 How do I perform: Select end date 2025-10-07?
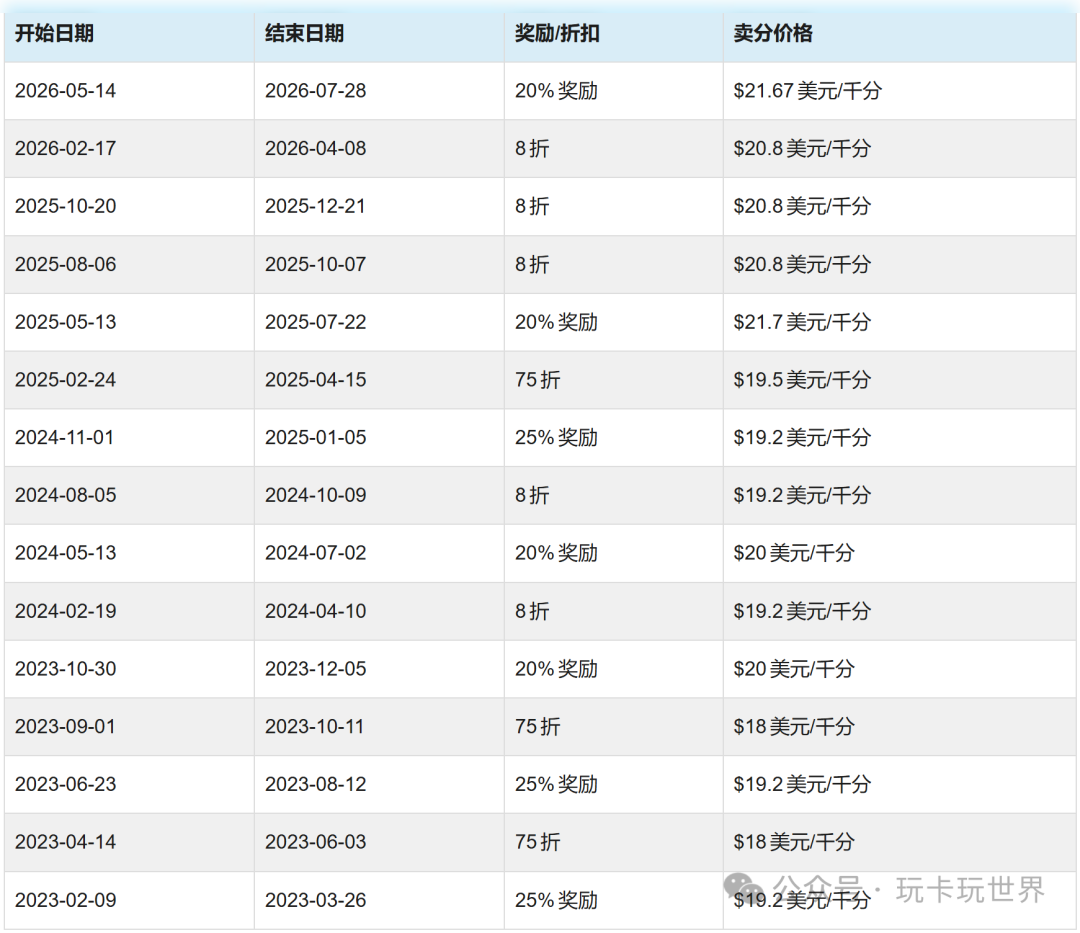(x=315, y=264)
